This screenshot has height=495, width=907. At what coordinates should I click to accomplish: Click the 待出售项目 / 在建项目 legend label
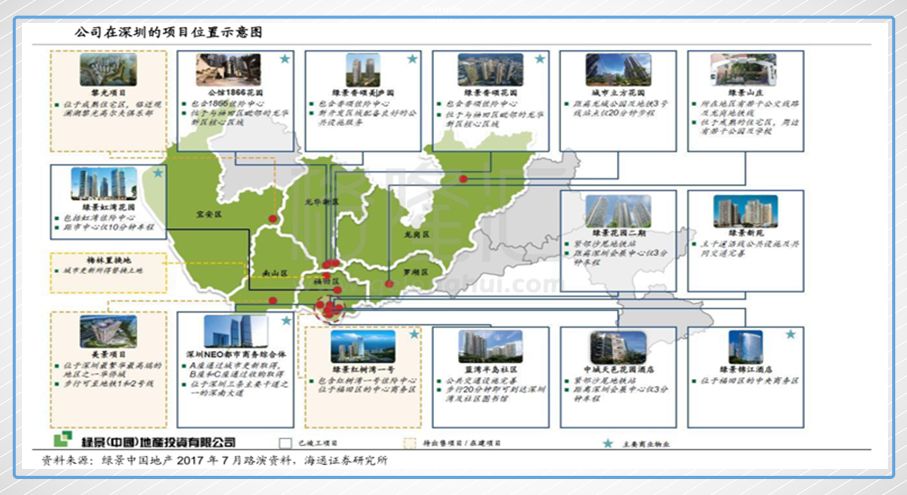tap(462, 444)
